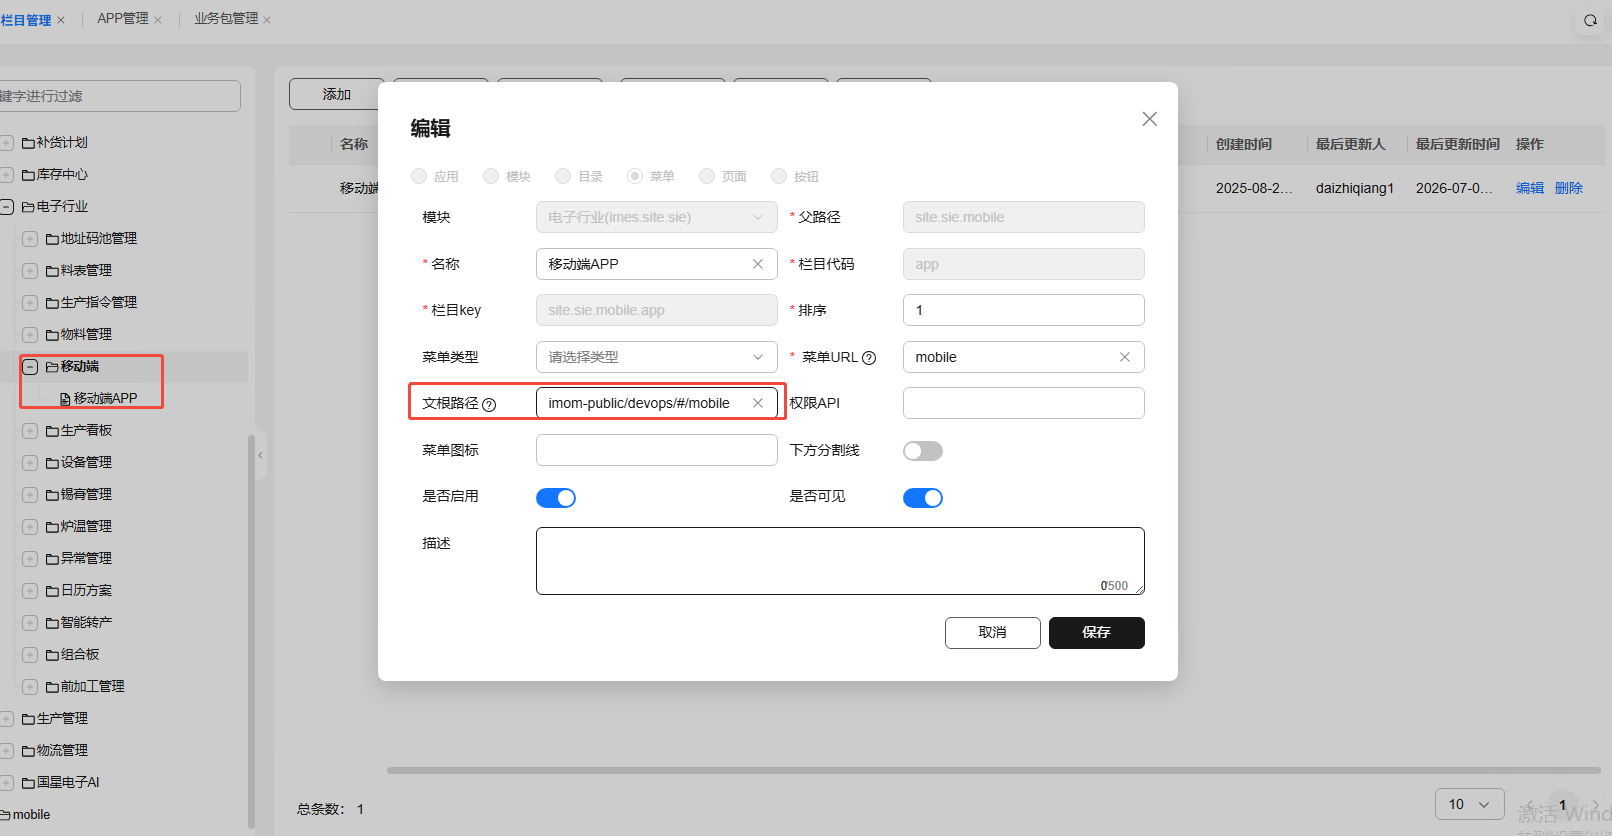
Task: Show help tip next to 菜单URL
Action: pos(869,358)
